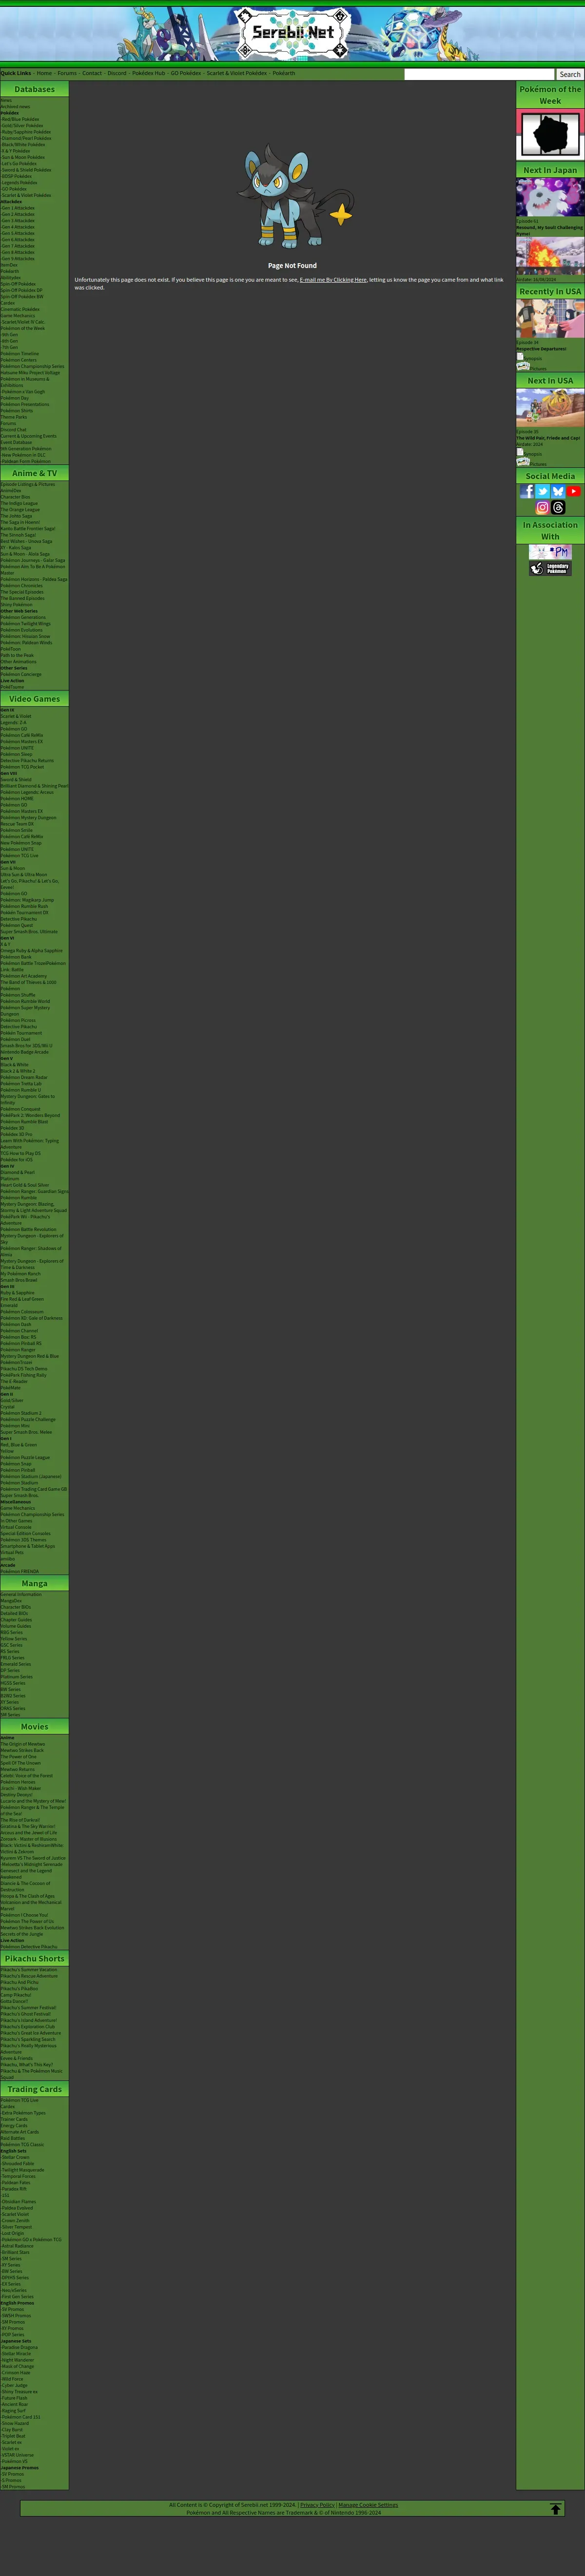Open Forums in Quick Links bar
The image size is (585, 2576).
67,73
